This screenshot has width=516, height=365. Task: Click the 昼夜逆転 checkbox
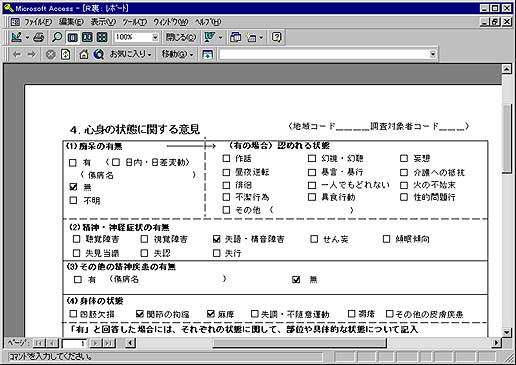click(x=226, y=172)
